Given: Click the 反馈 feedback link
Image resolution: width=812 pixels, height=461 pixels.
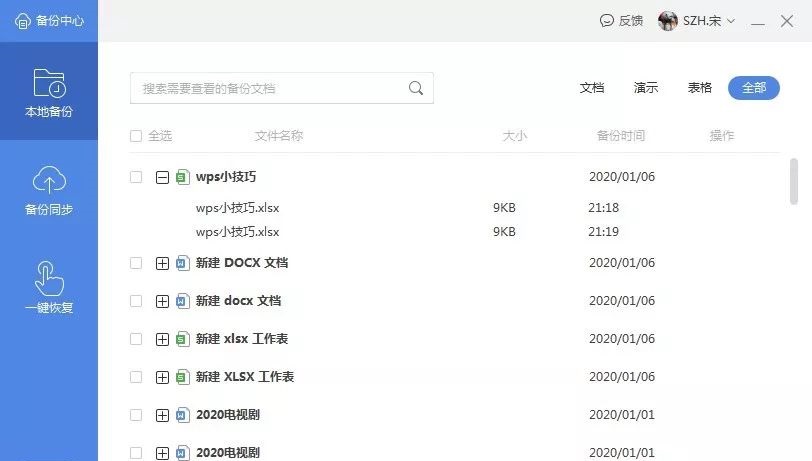Looking at the screenshot, I should point(631,21).
